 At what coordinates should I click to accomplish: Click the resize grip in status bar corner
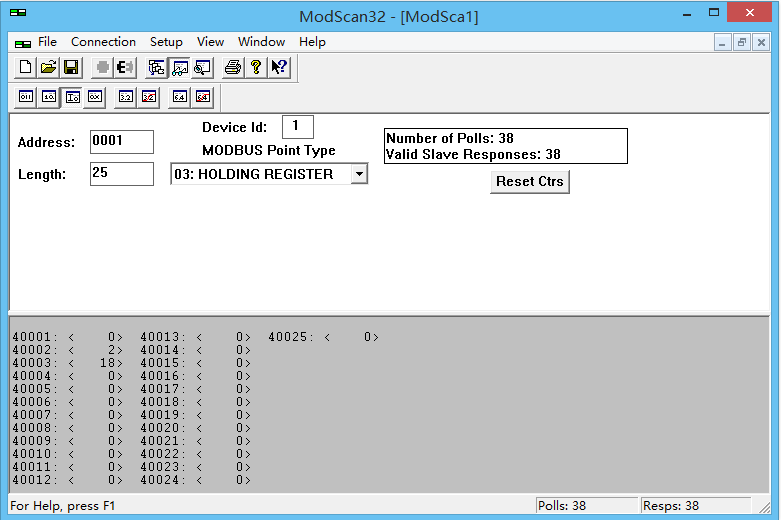765,507
